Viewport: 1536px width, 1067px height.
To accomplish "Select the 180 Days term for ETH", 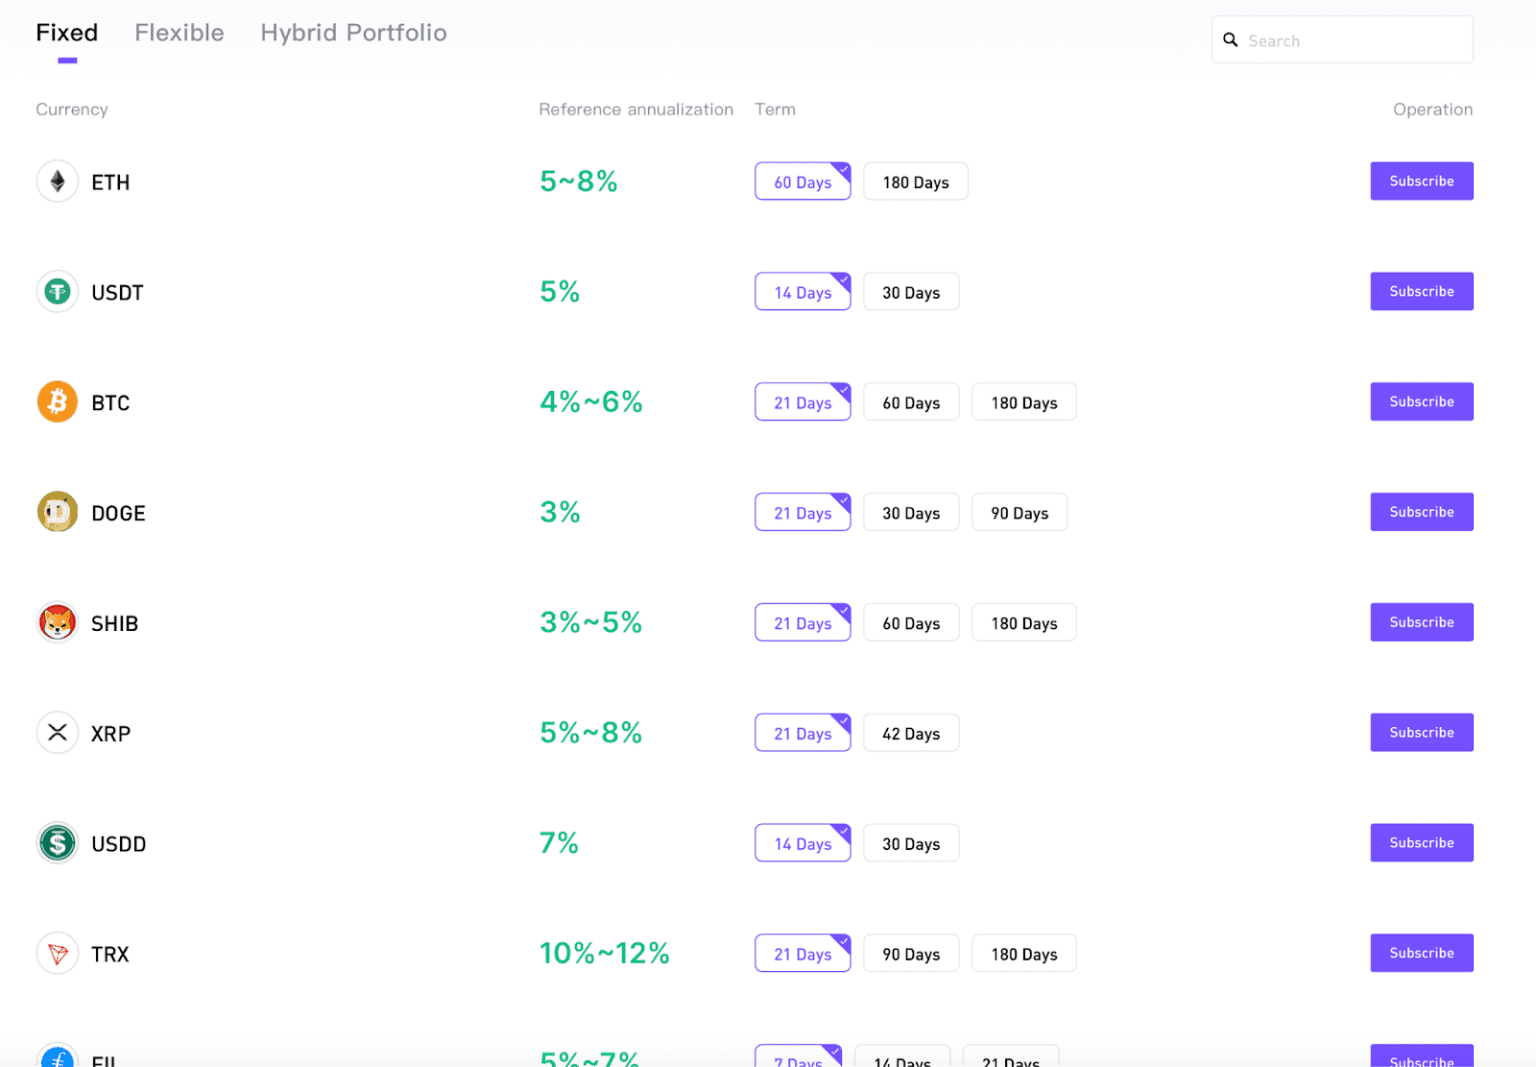I will (915, 181).
